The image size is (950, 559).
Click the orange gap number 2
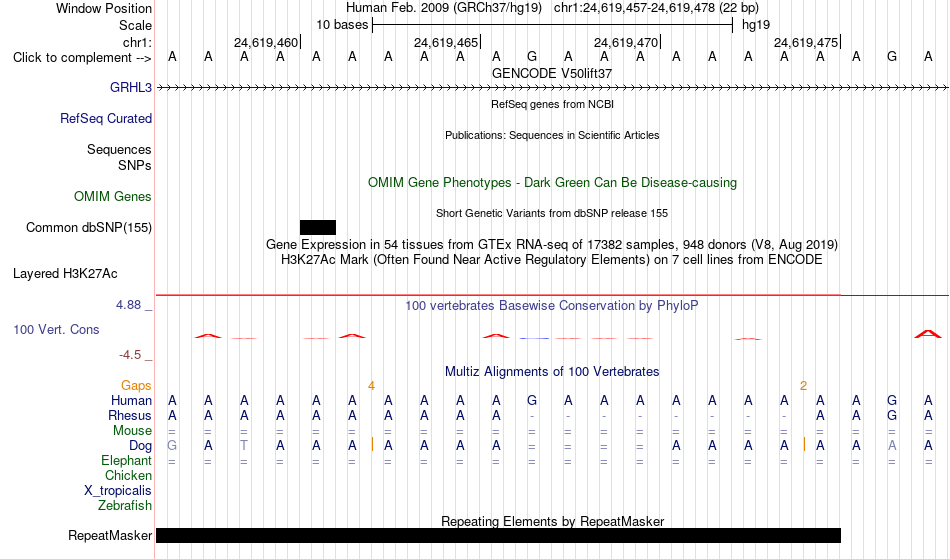point(803,386)
